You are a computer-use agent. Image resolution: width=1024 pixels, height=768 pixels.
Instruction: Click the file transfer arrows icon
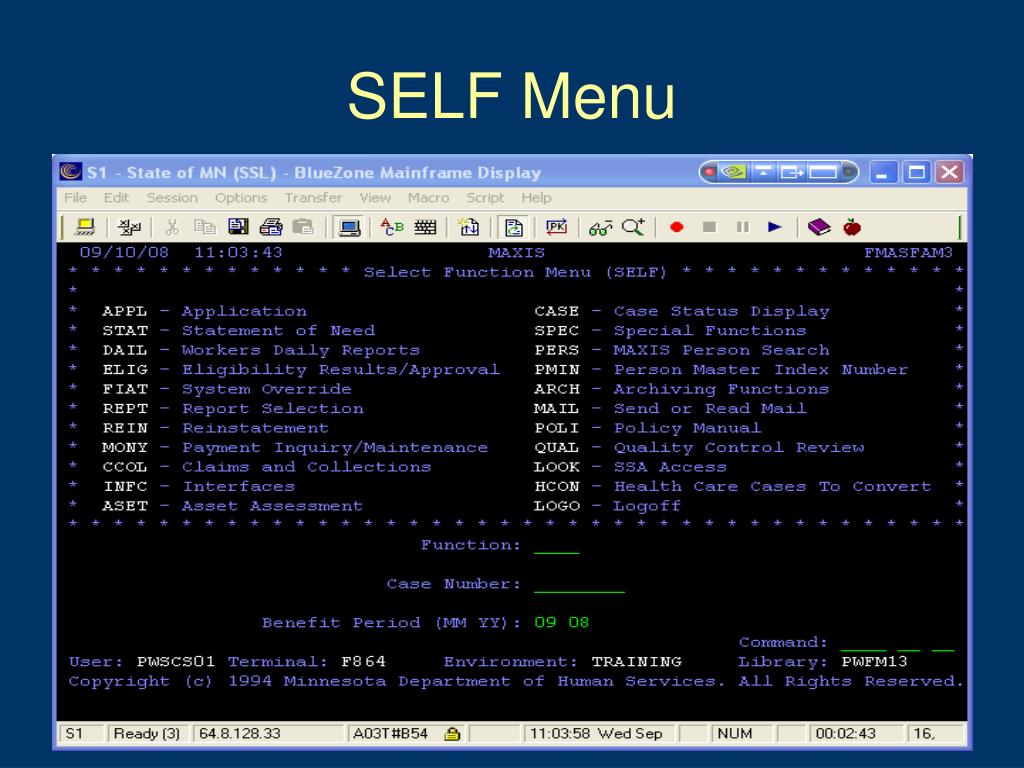pyautogui.click(x=468, y=227)
